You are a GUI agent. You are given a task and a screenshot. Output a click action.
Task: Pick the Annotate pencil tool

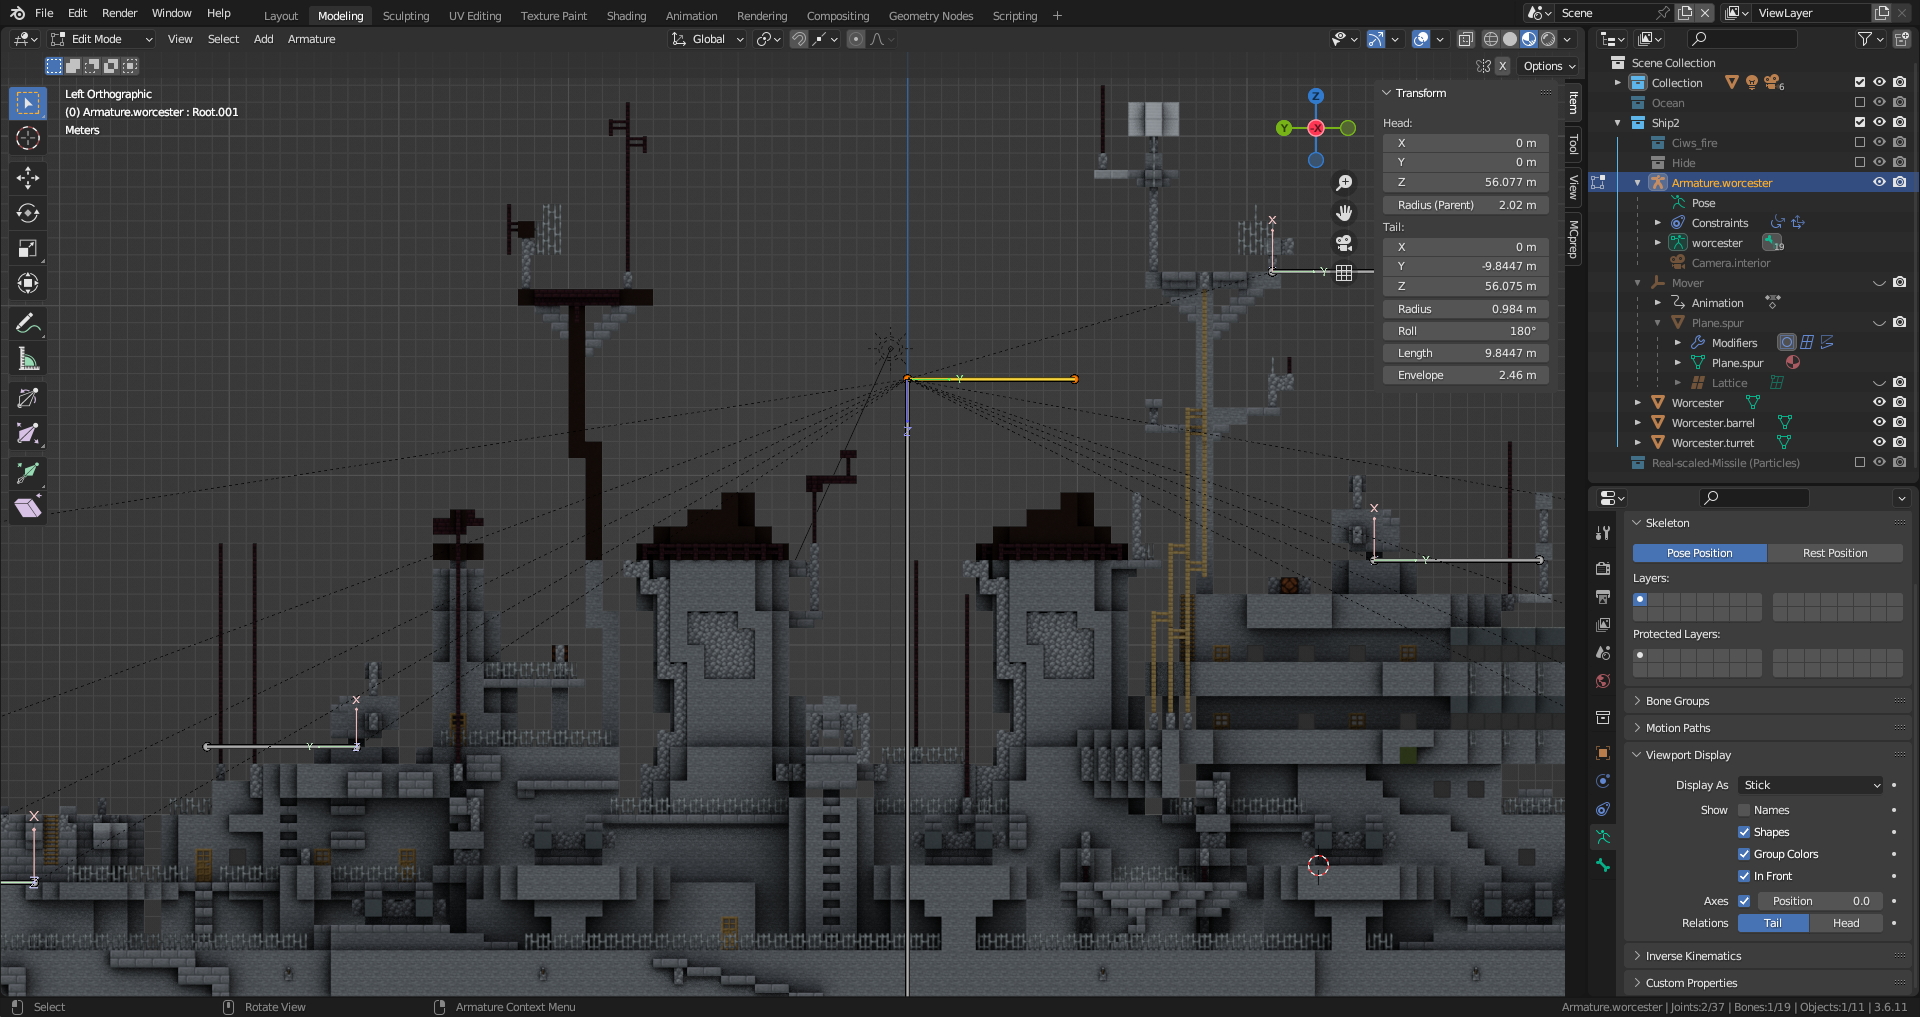pos(28,323)
